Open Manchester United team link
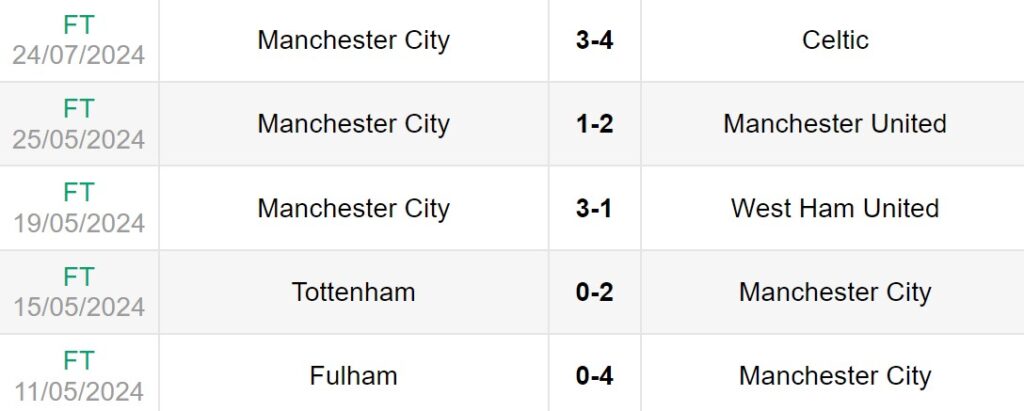1024x411 pixels. 835,124
